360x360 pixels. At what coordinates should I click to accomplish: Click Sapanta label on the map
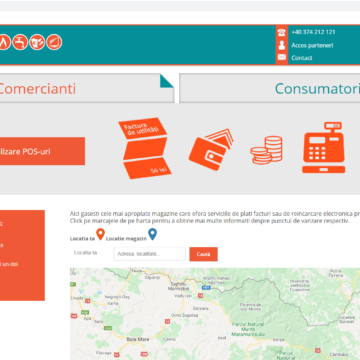[x=153, y=277]
